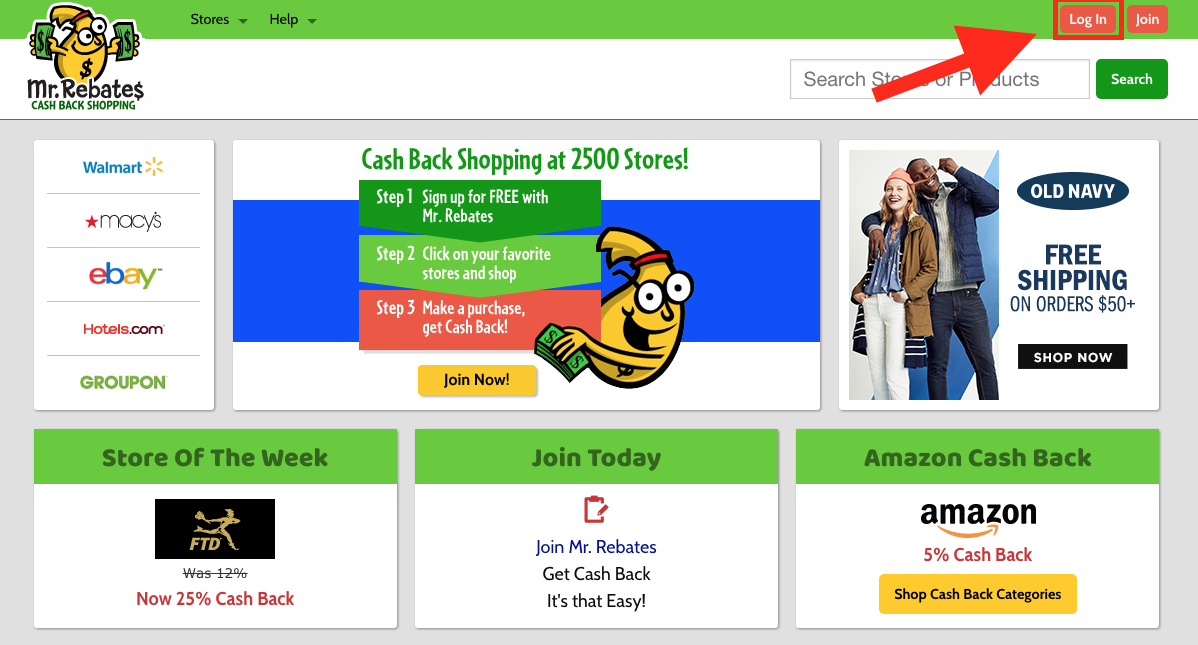Open the eBay store logo

pos(125,275)
